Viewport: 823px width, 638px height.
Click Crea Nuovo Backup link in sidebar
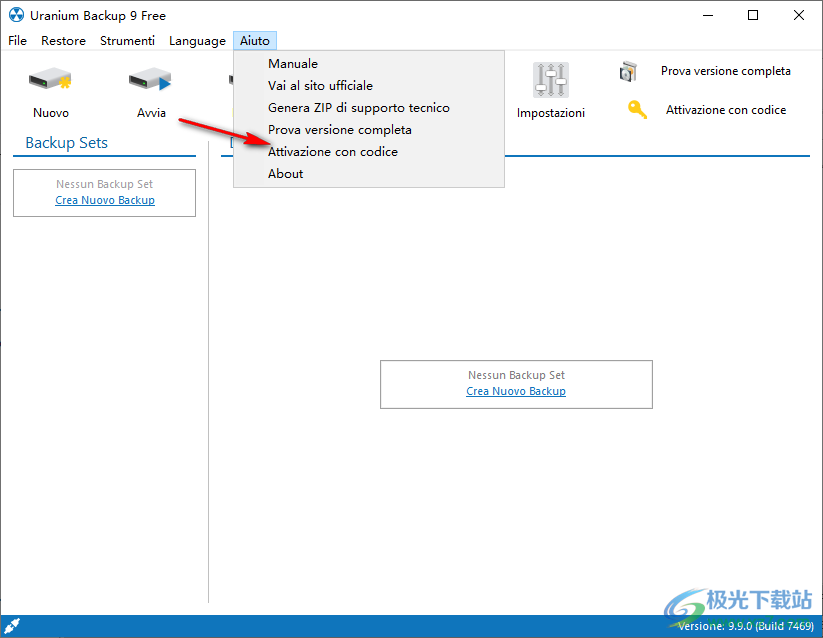click(105, 200)
